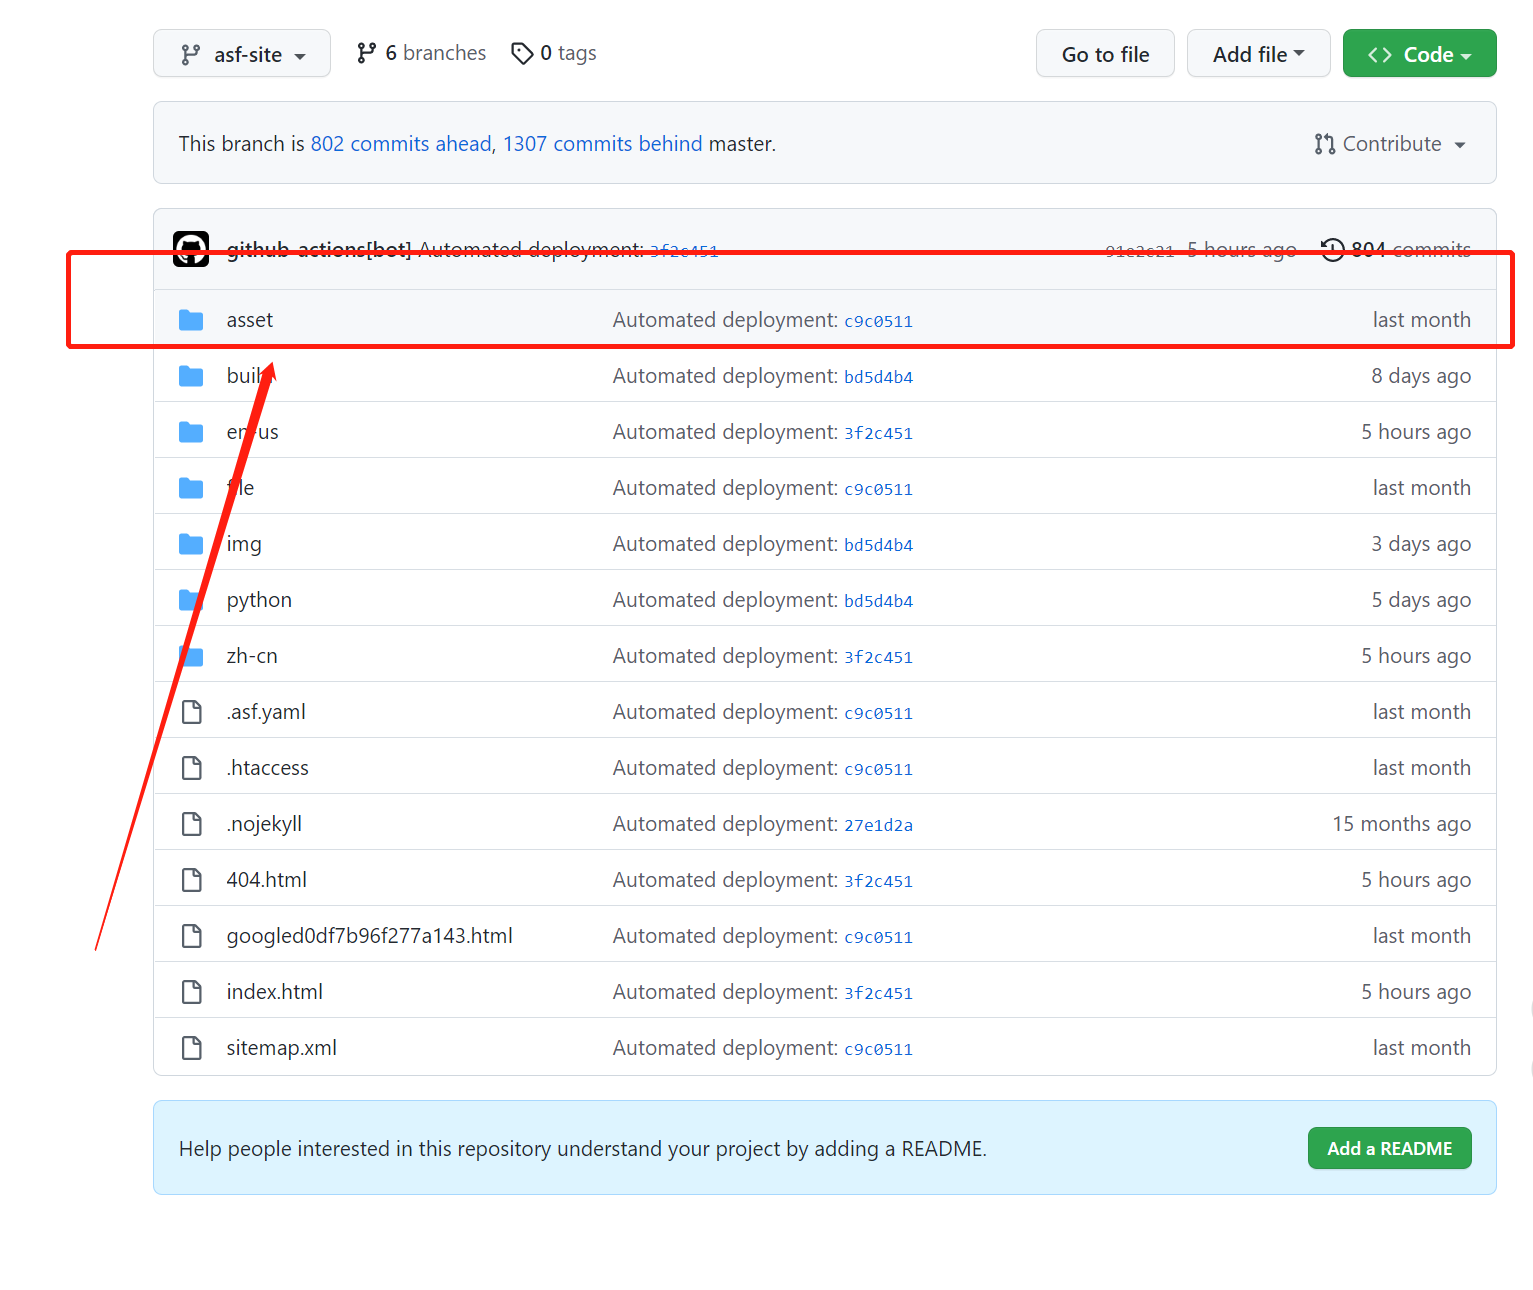Open the zh-cn folder
The width and height of the screenshot is (1533, 1290).
(x=252, y=656)
